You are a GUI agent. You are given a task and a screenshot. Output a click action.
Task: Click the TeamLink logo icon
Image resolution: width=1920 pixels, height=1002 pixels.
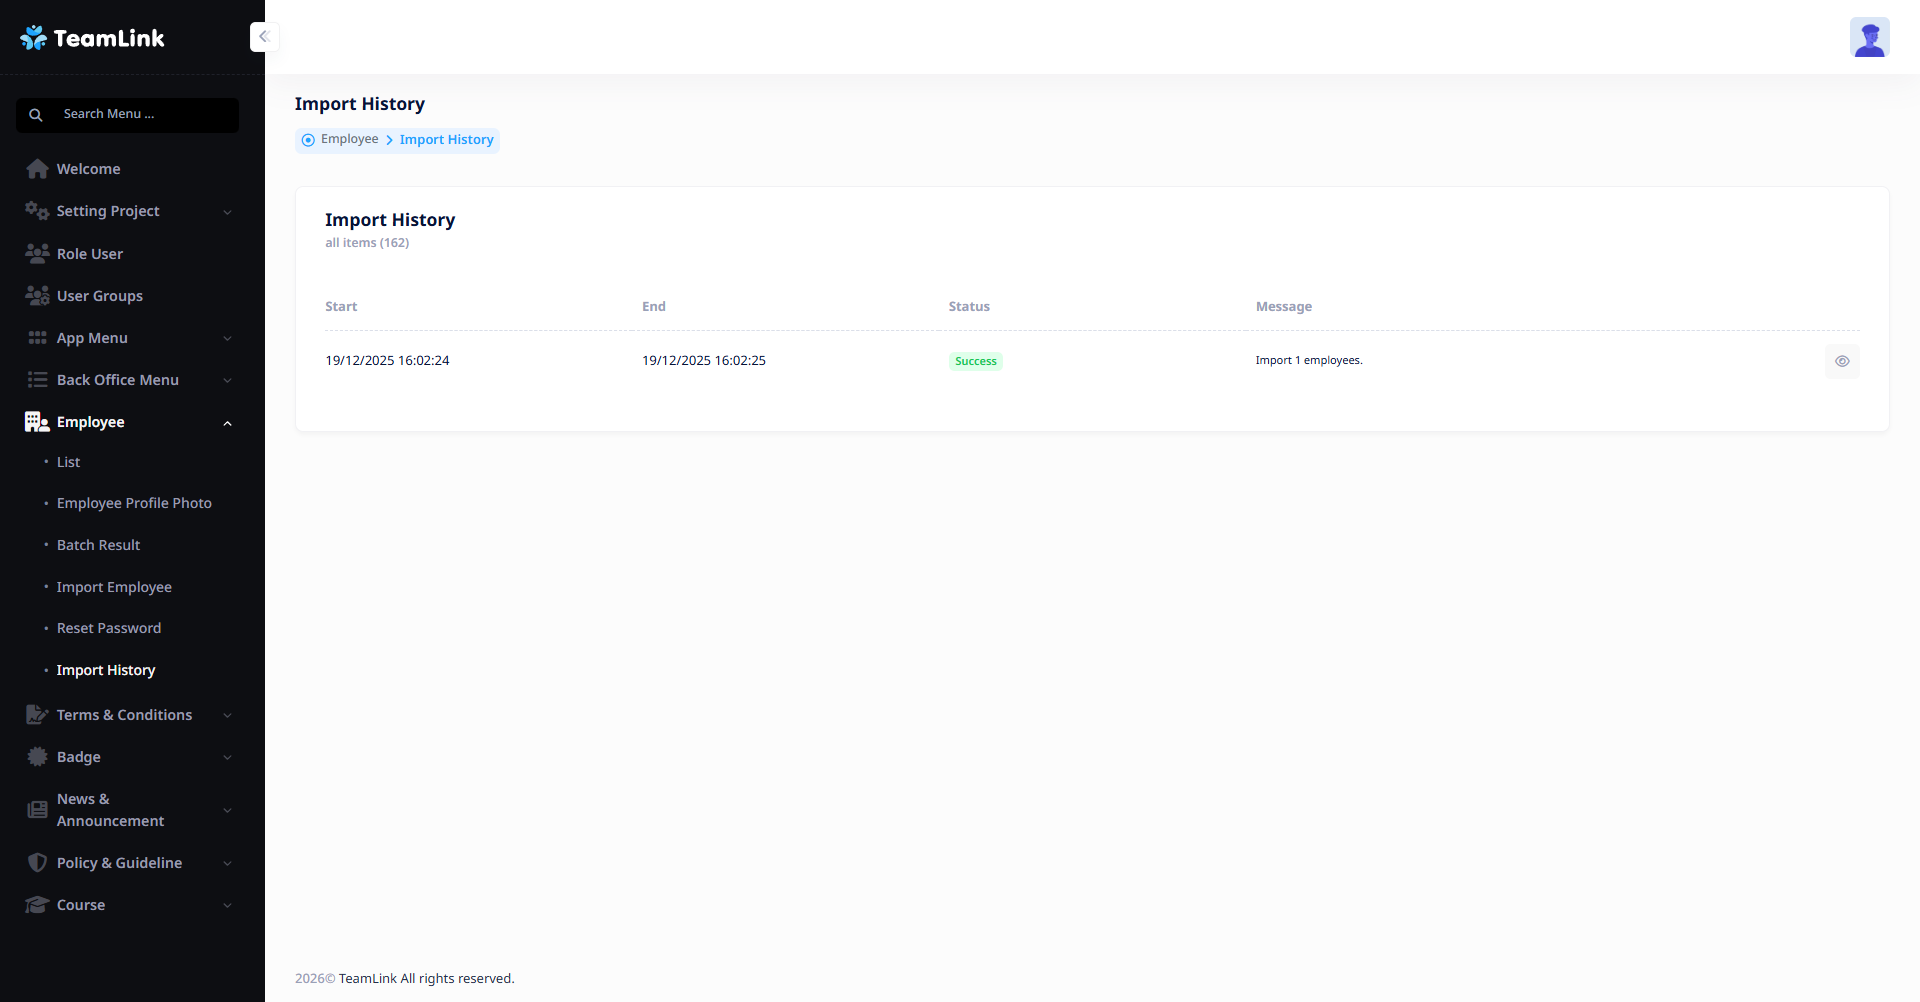33,38
